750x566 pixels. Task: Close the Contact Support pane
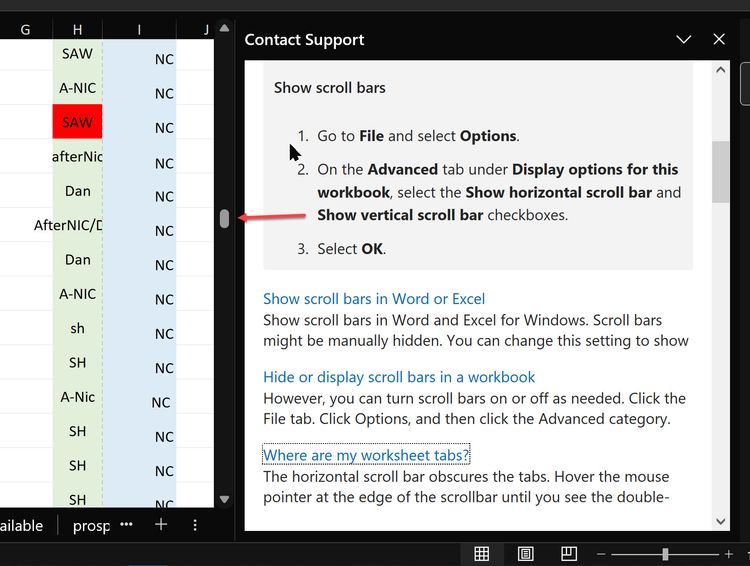point(719,39)
